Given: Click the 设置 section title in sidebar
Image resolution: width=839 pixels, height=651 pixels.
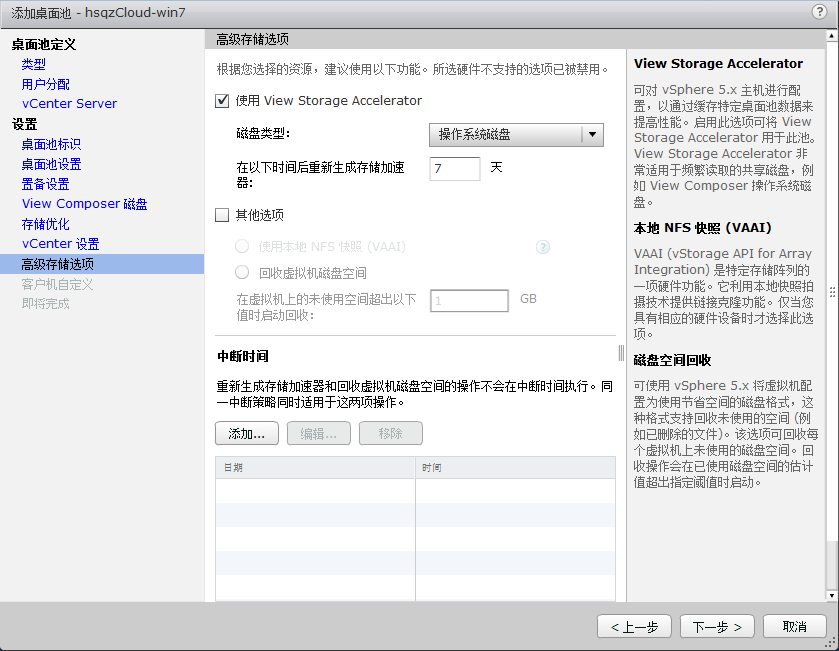Looking at the screenshot, I should [25, 124].
